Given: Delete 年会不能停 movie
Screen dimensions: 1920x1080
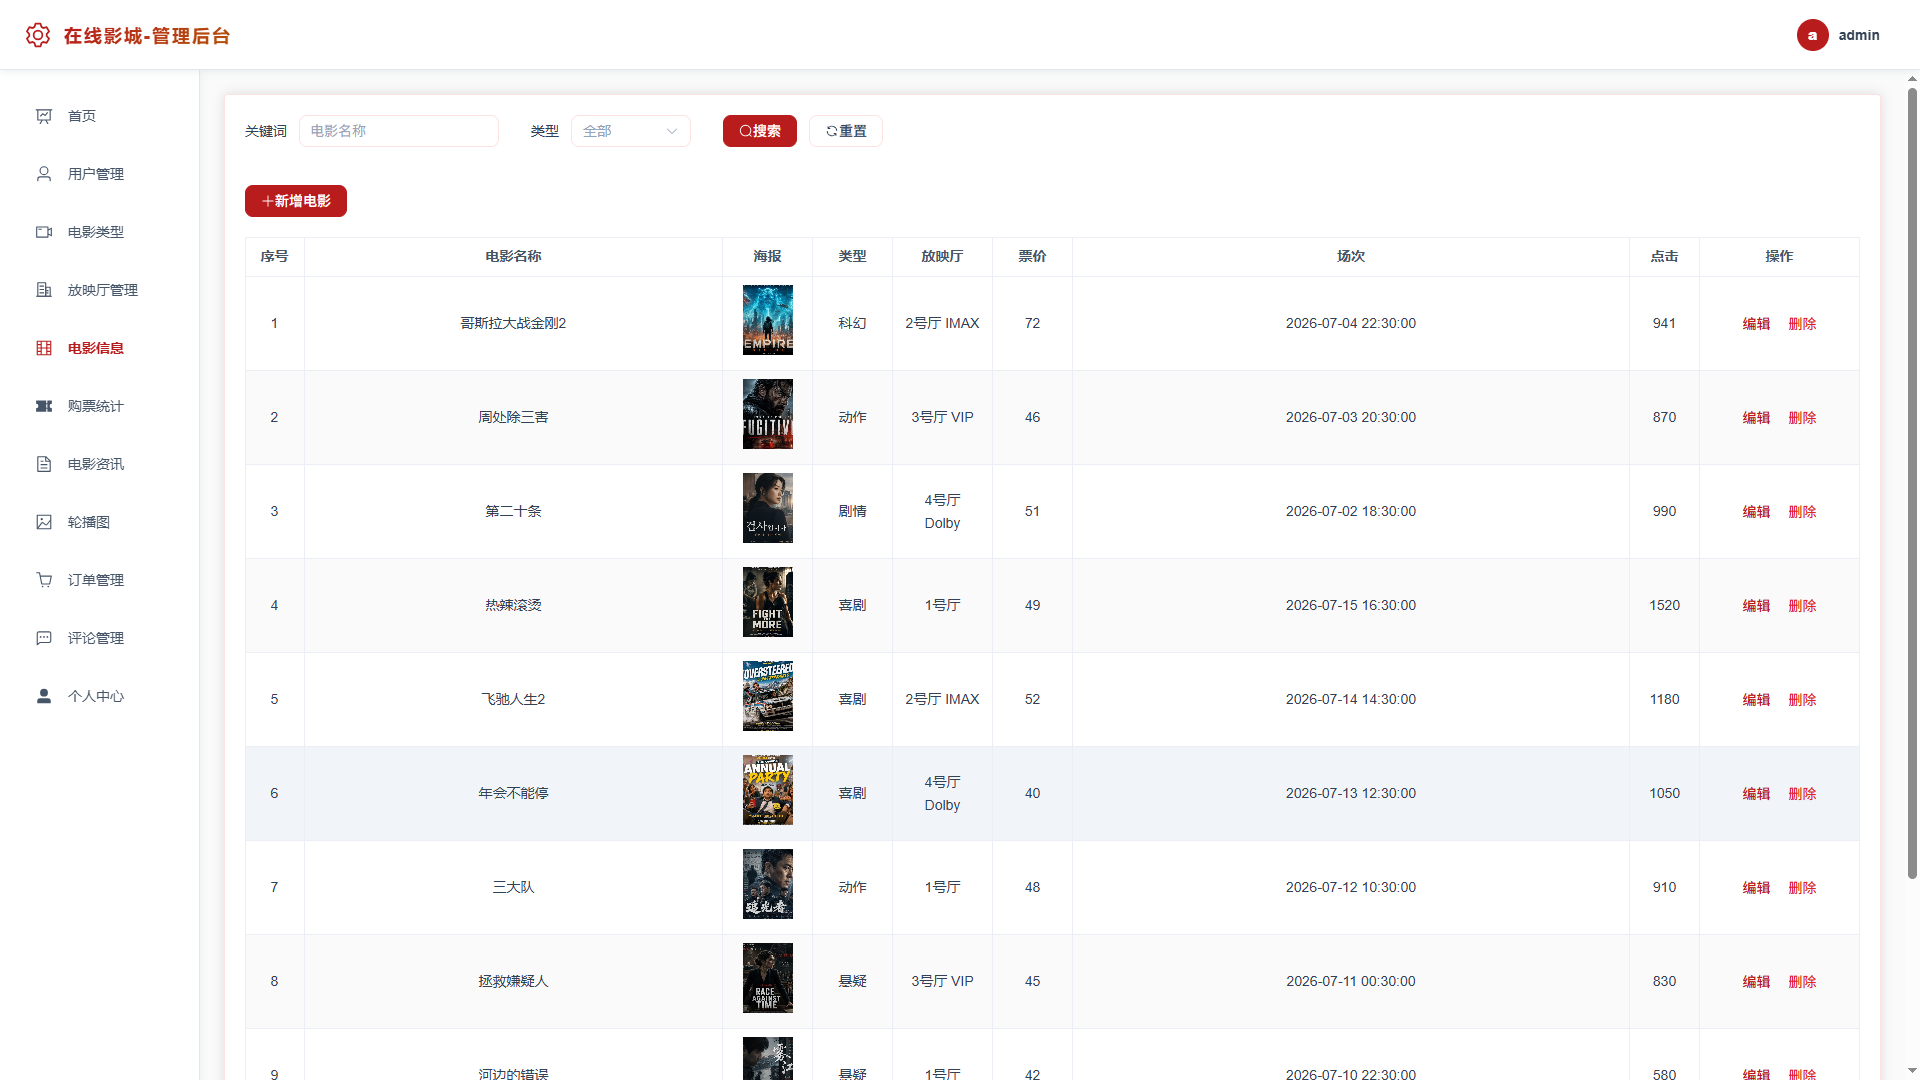Looking at the screenshot, I should point(1802,794).
